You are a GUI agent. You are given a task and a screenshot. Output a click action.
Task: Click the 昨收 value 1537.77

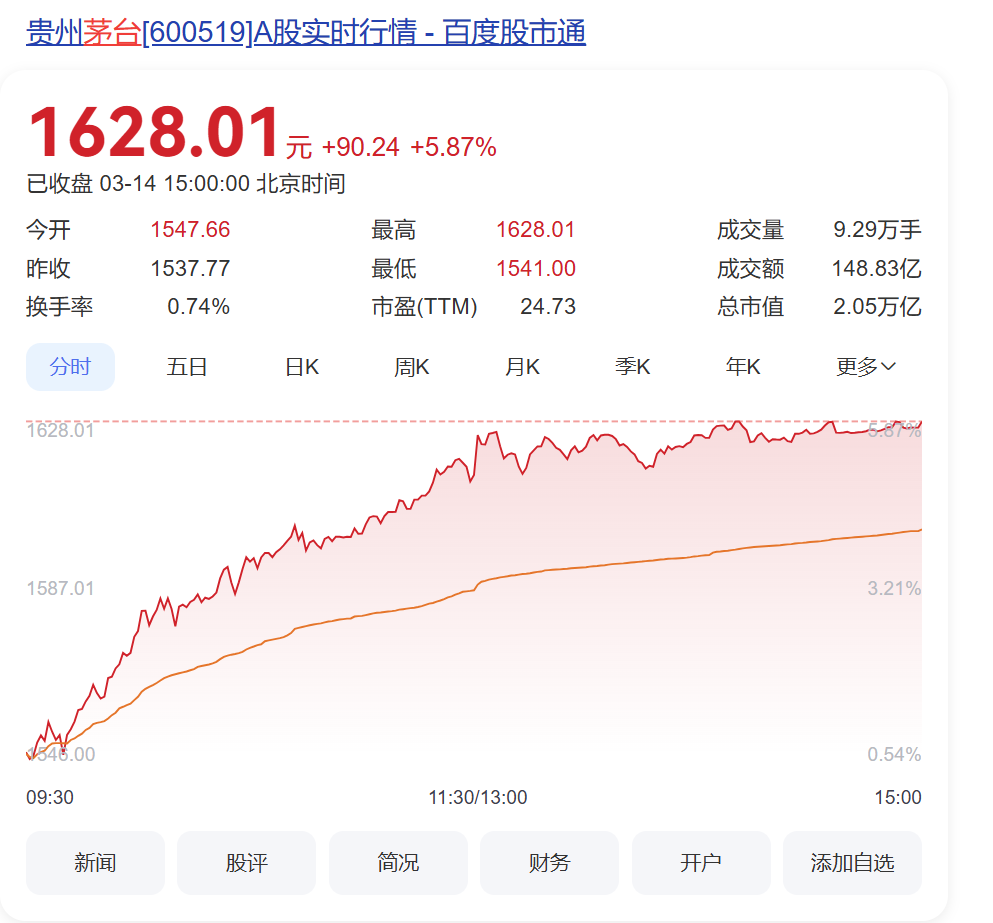pos(190,268)
